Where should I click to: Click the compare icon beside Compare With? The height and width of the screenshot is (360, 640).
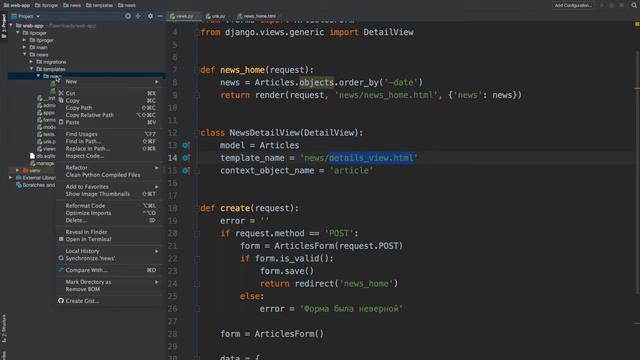pyautogui.click(x=61, y=270)
